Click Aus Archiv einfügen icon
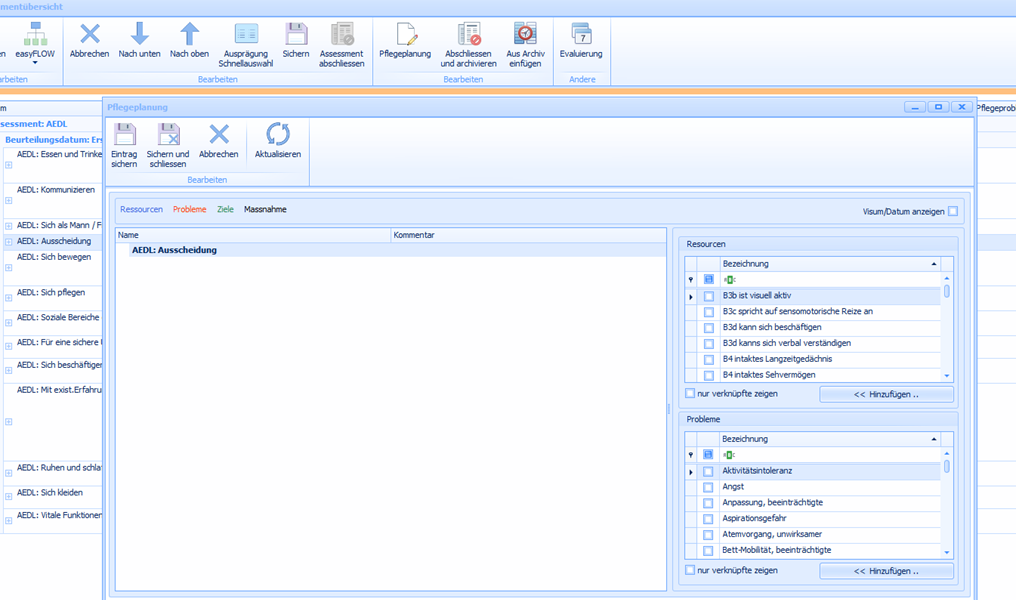Image resolution: width=1016 pixels, height=600 pixels. click(x=524, y=35)
